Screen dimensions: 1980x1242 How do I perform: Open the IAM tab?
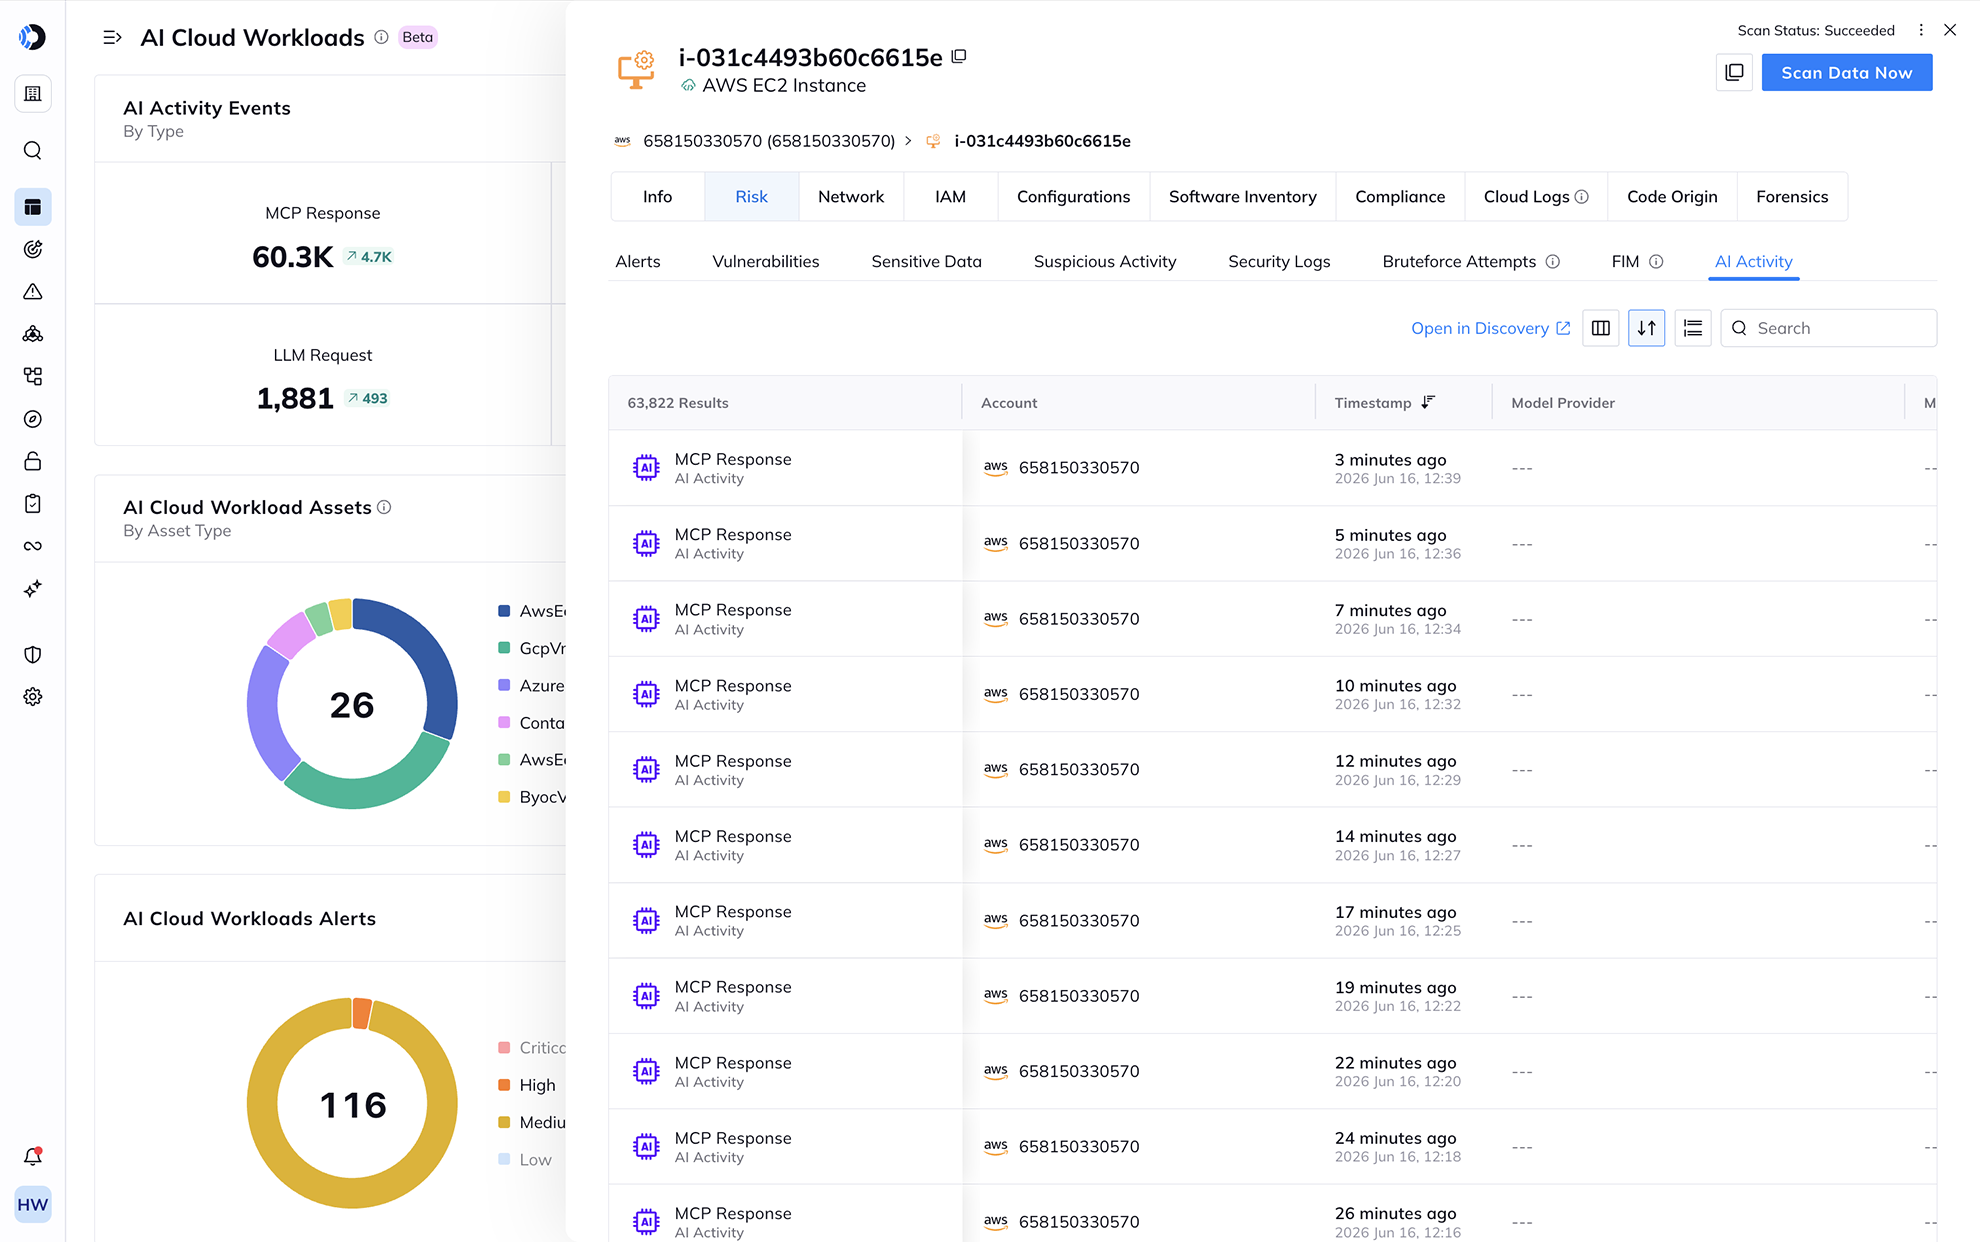[951, 197]
